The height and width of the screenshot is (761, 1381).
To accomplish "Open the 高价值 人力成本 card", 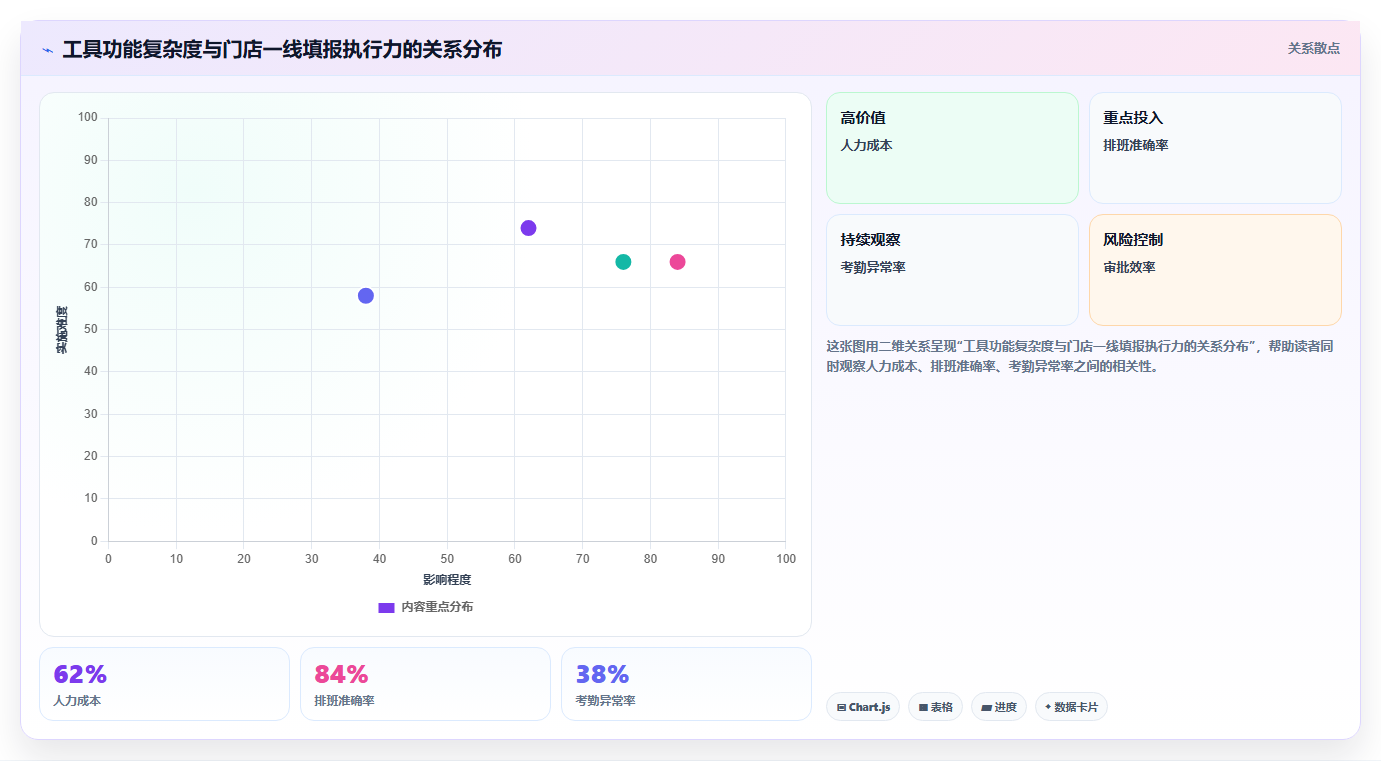I will click(952, 148).
